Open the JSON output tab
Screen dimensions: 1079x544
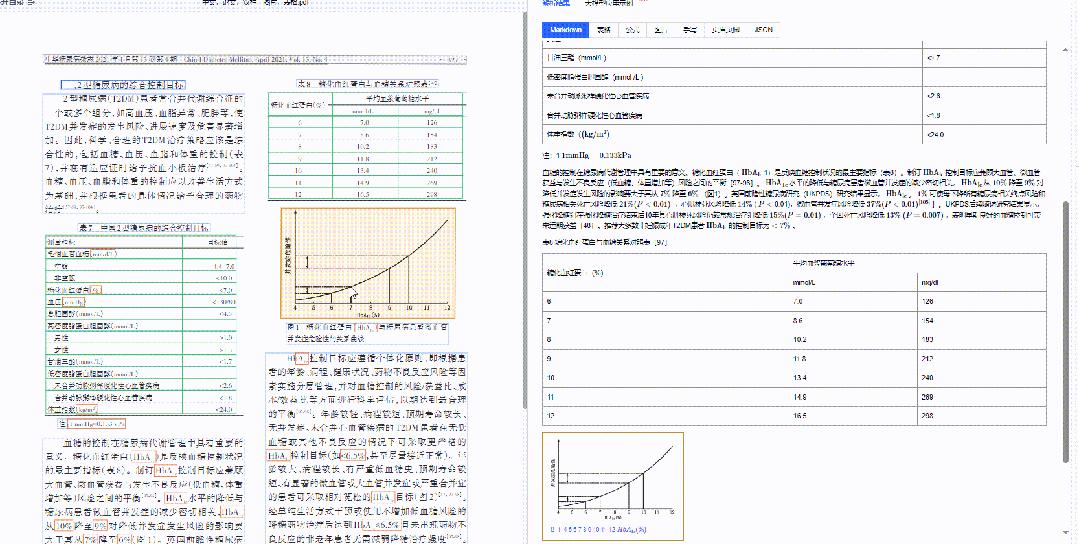pyautogui.click(x=764, y=30)
